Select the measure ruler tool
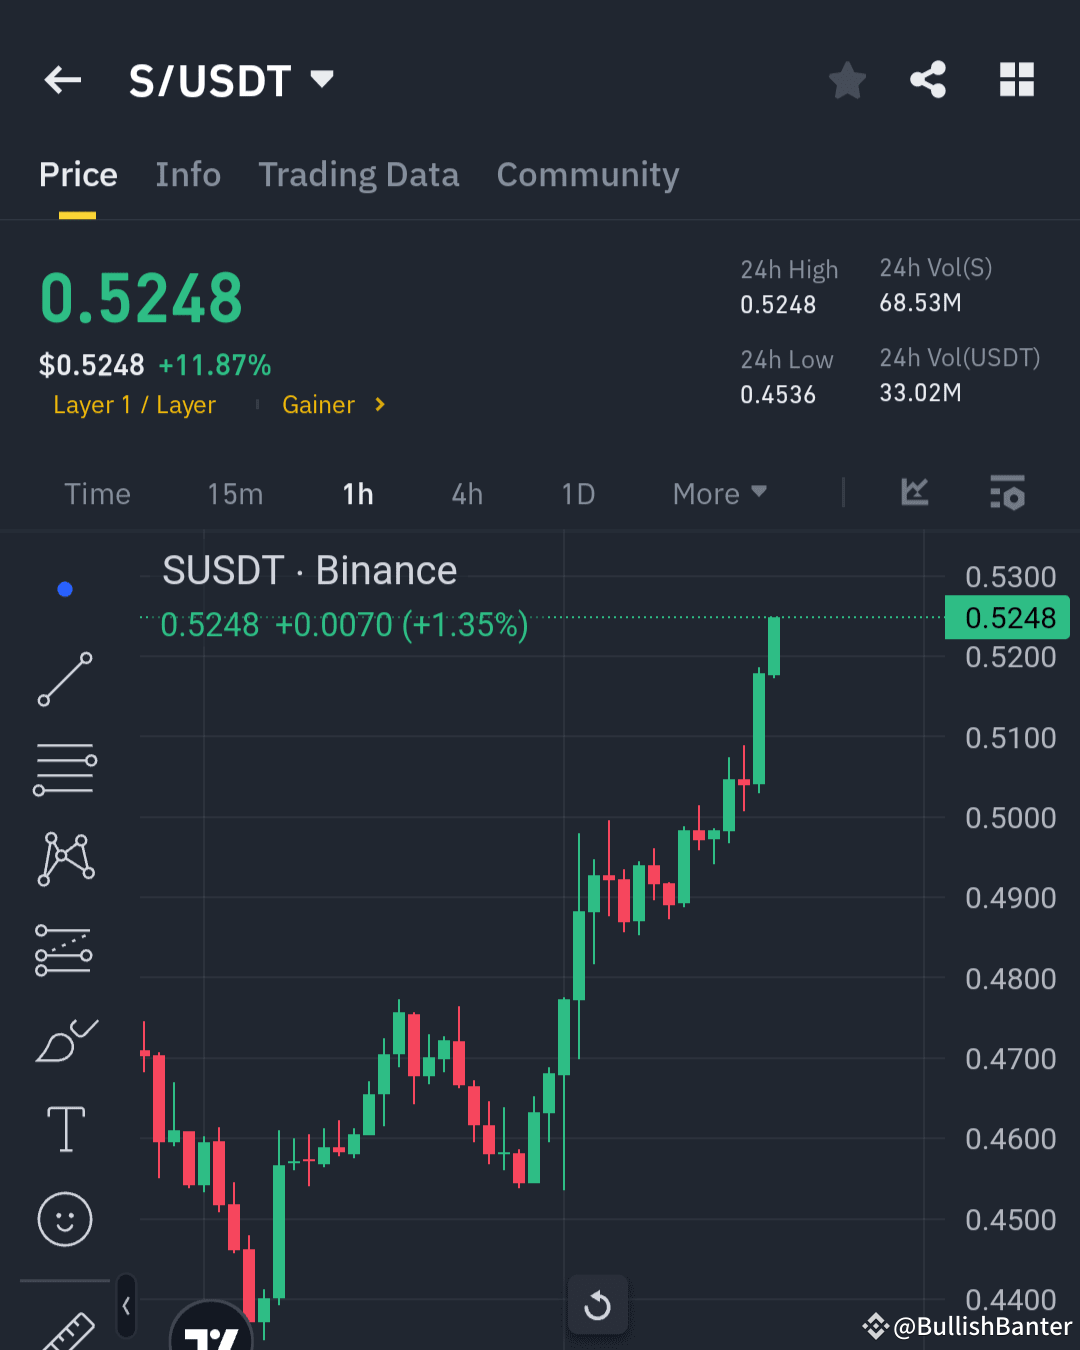This screenshot has width=1080, height=1350. click(x=65, y=1330)
